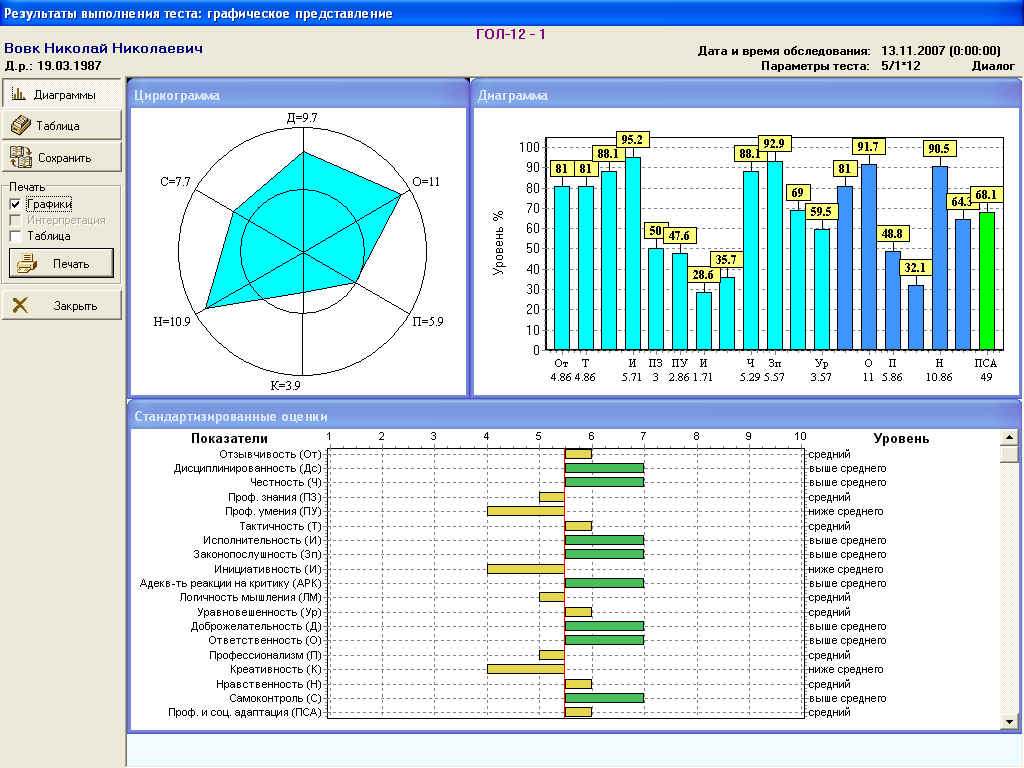The height and width of the screenshot is (768, 1024).
Task: Click the scrollbar down arrow in Стандартизированные оценки
Action: coord(1010,722)
